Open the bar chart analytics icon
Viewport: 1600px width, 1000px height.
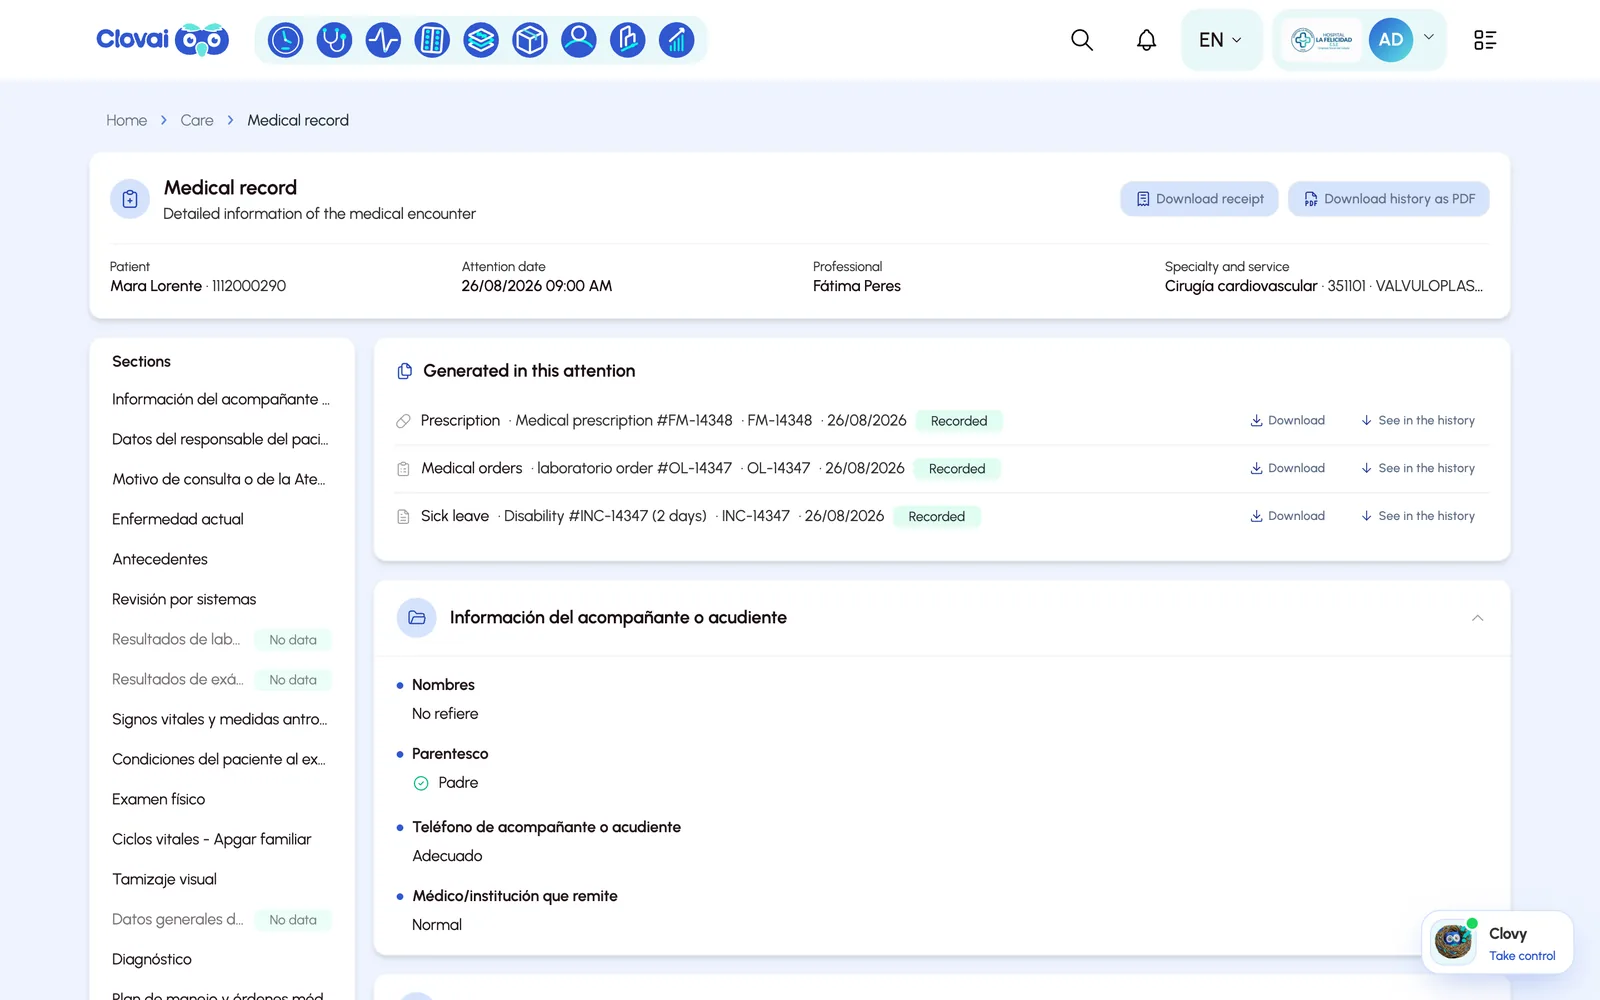(x=677, y=40)
